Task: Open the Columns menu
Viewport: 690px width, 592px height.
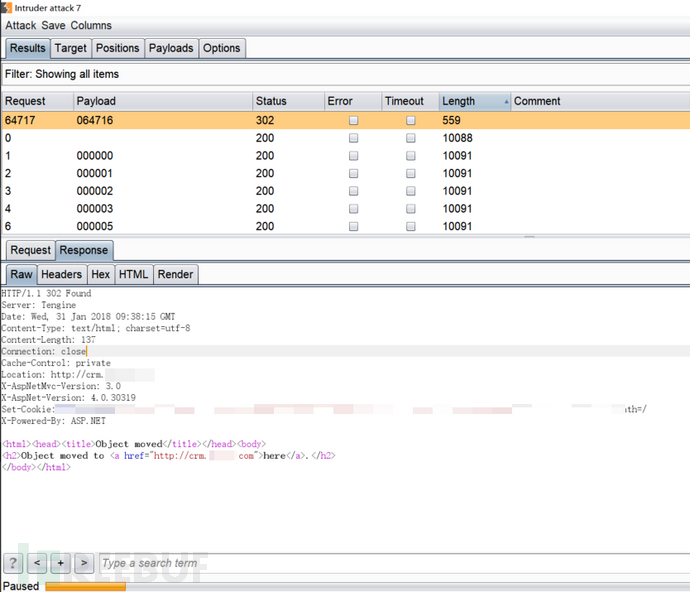Action: (91, 26)
